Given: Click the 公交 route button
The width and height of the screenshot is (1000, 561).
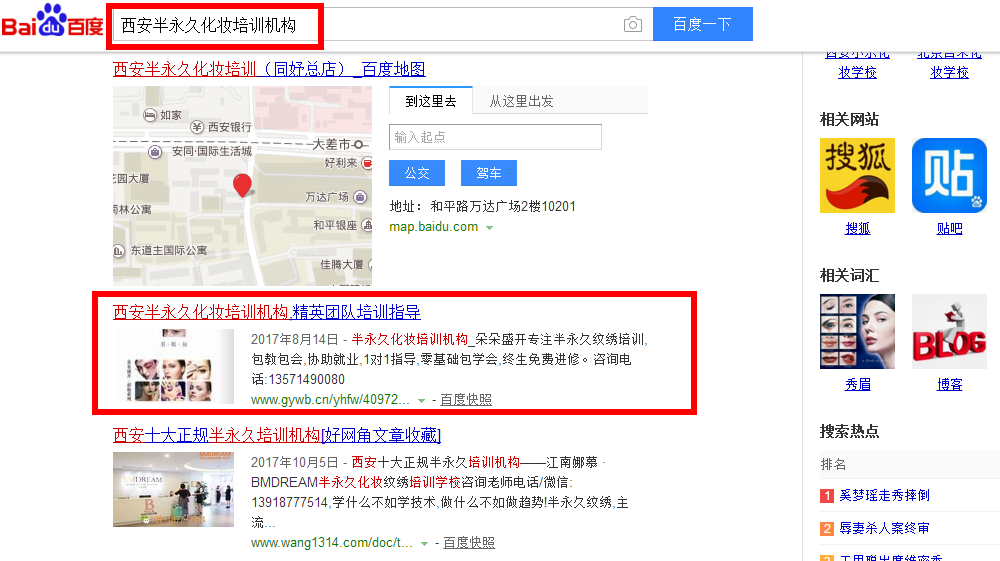Looking at the screenshot, I should coord(416,173).
